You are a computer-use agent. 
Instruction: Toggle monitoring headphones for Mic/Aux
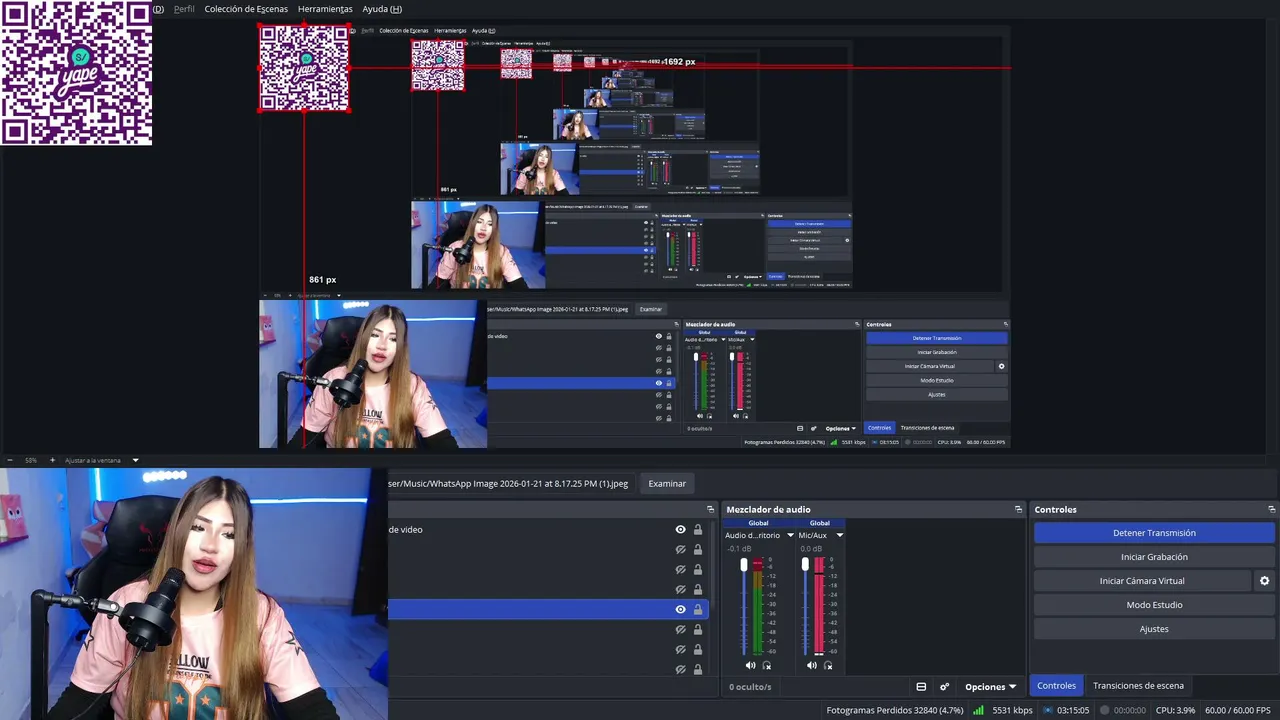828,666
